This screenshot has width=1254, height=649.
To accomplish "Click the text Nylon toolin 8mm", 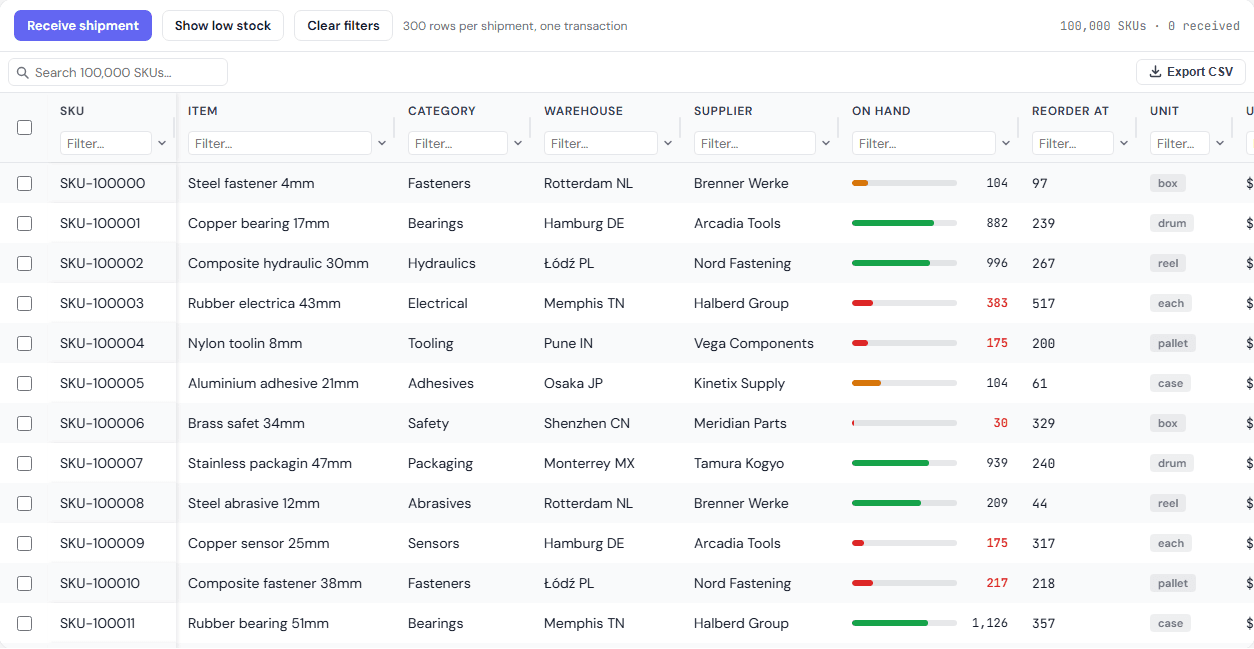I will (245, 343).
